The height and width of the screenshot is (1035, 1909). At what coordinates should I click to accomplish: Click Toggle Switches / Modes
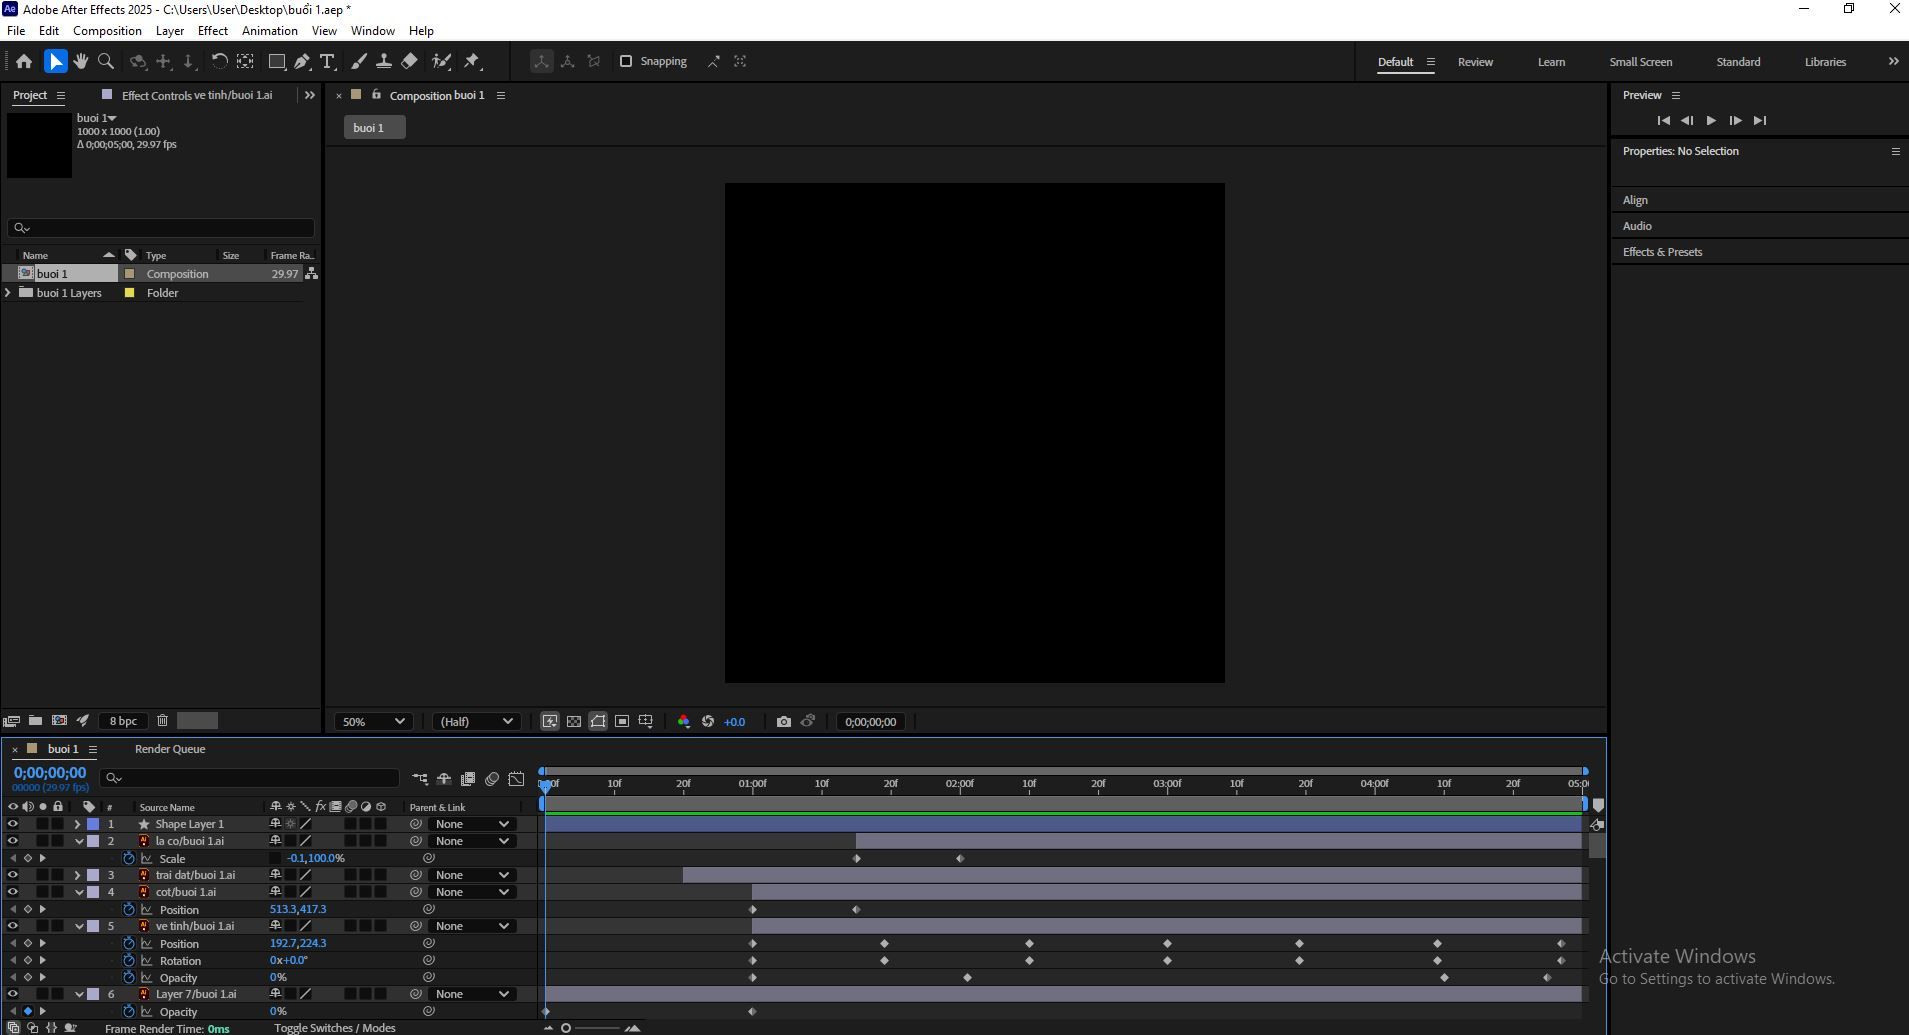[x=335, y=1028]
